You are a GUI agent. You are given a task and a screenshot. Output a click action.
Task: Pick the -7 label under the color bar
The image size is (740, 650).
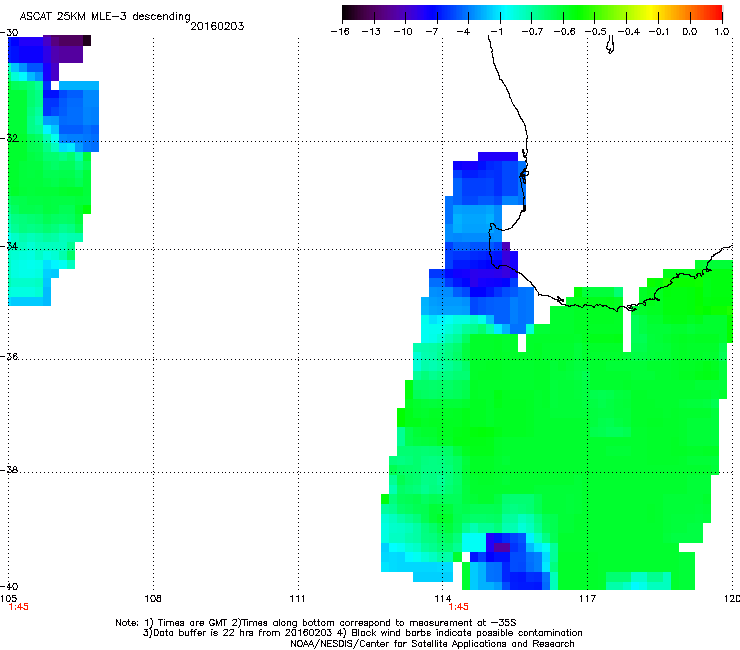click(432, 32)
